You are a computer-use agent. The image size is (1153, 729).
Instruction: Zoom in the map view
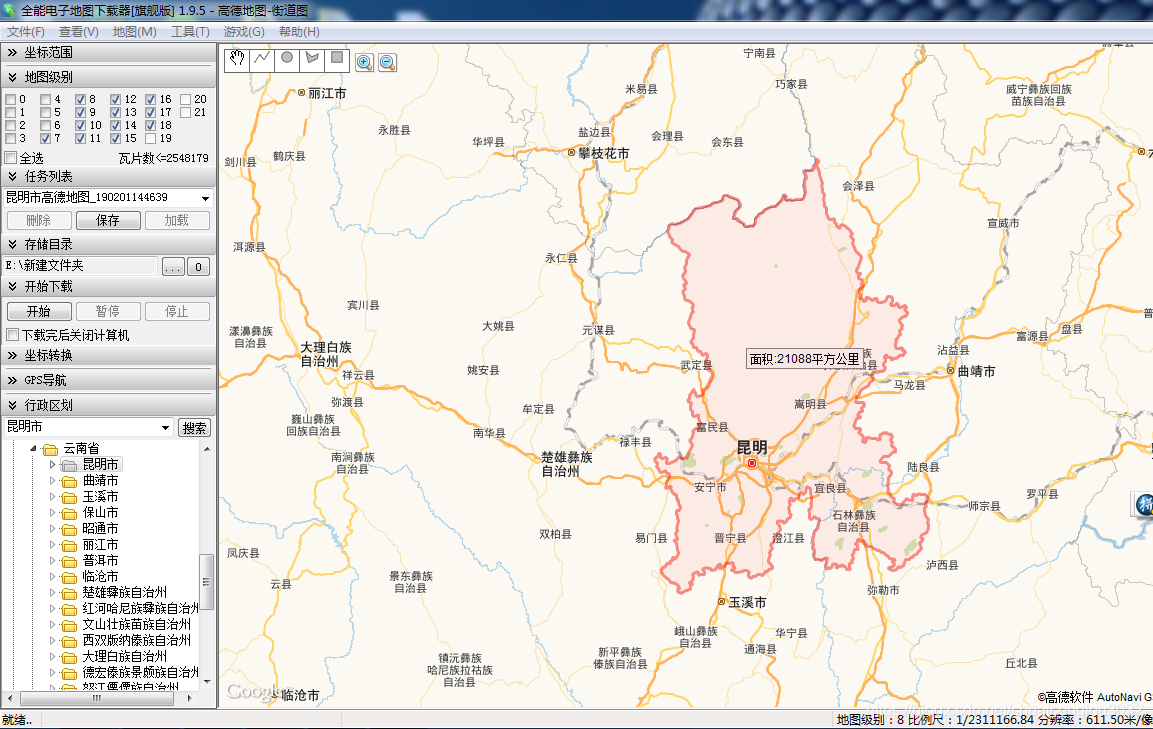click(364, 63)
